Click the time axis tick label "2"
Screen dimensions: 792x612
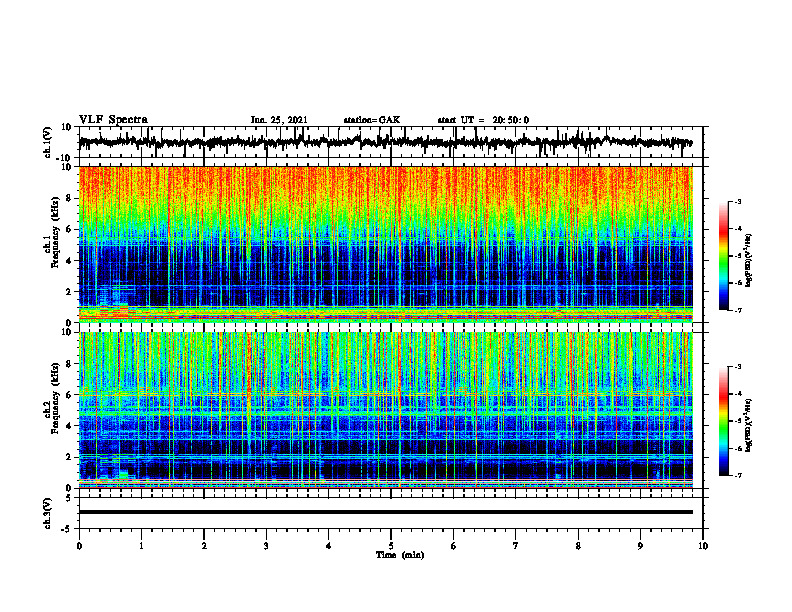coord(204,546)
